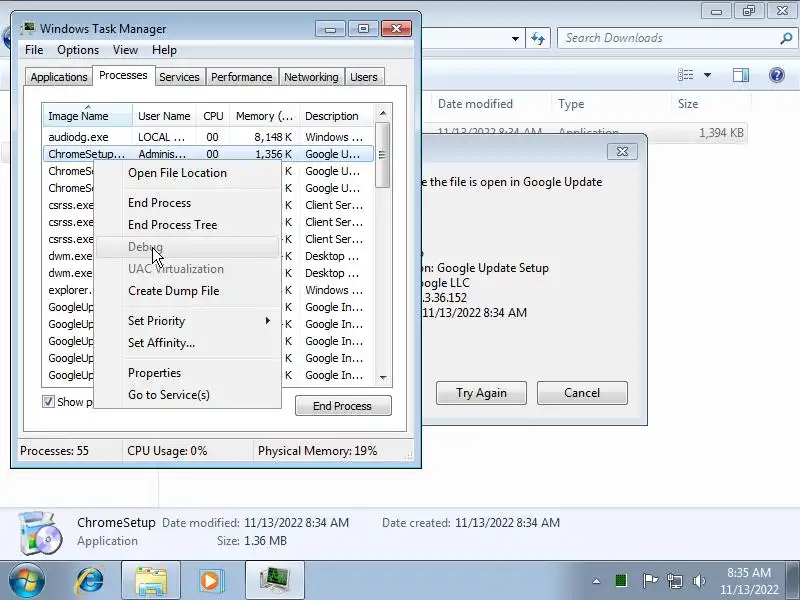Click the Processes: 55 status bar entry
The width and height of the screenshot is (800, 600).
(x=54, y=451)
